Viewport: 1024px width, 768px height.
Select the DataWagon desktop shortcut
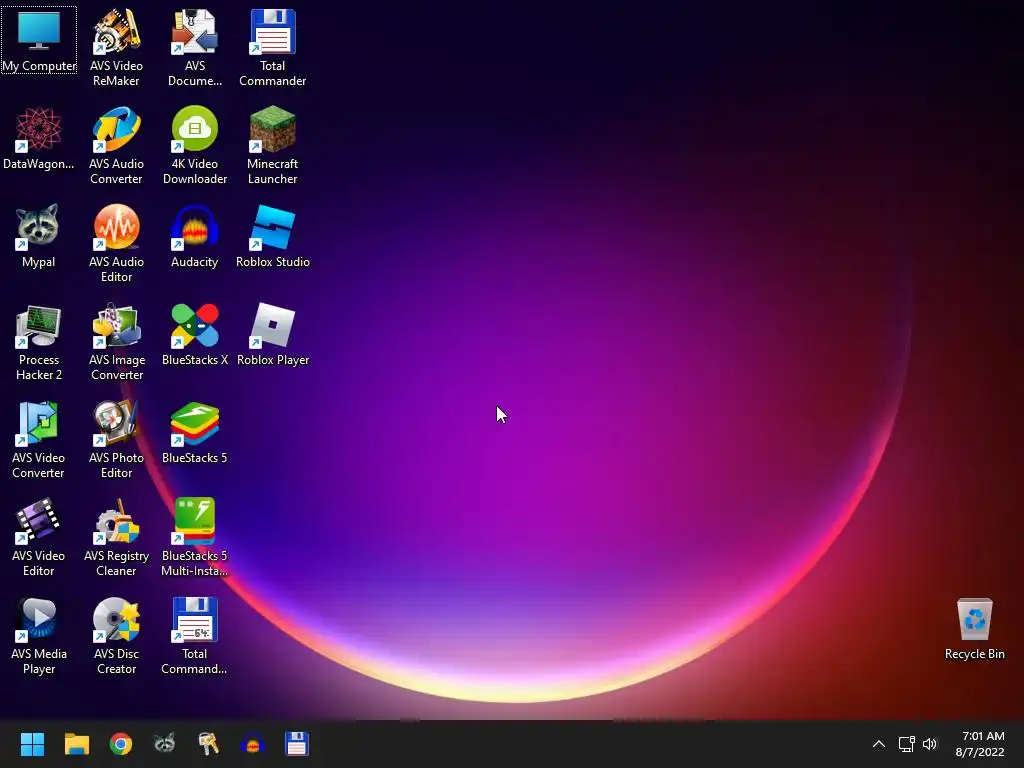coord(39,138)
